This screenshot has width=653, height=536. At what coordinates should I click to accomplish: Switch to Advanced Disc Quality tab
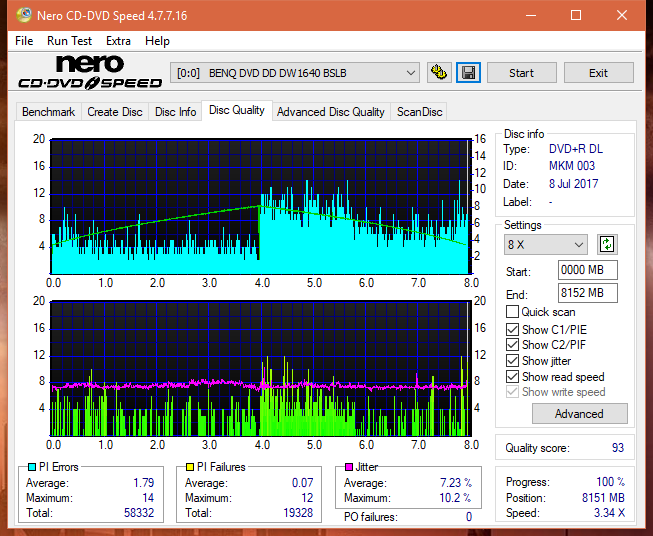click(x=331, y=112)
